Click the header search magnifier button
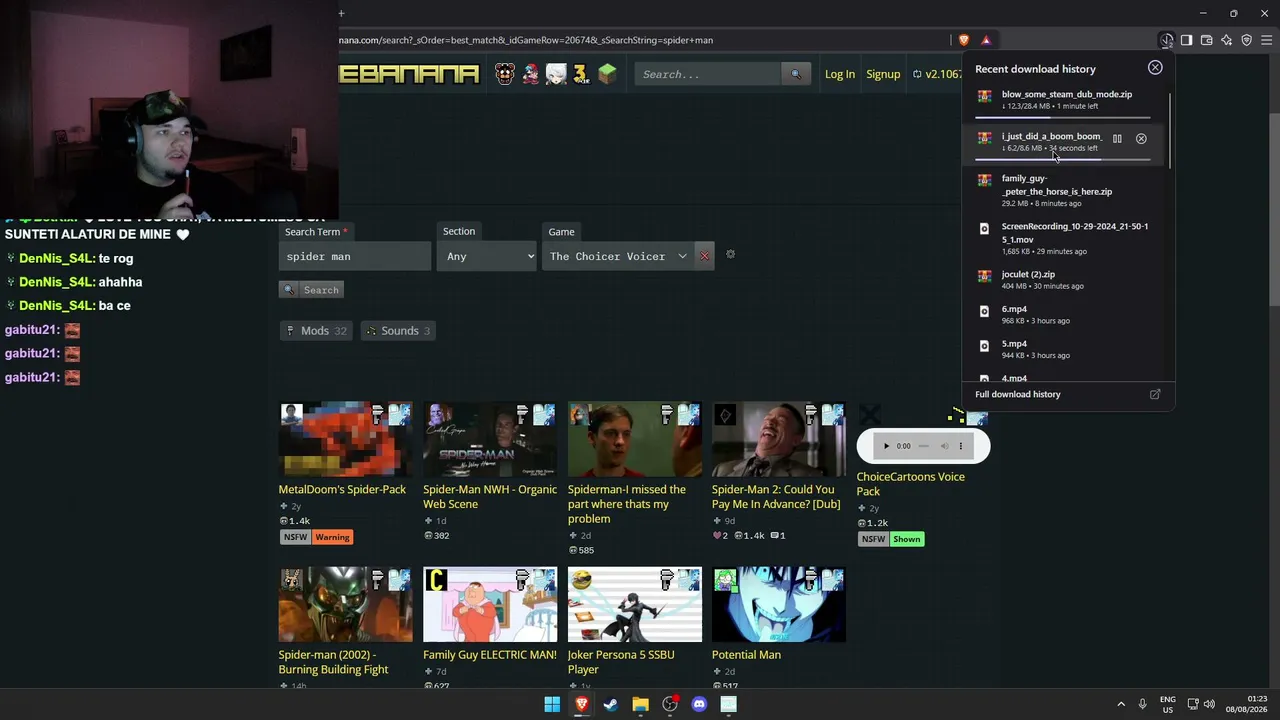 pos(796,74)
